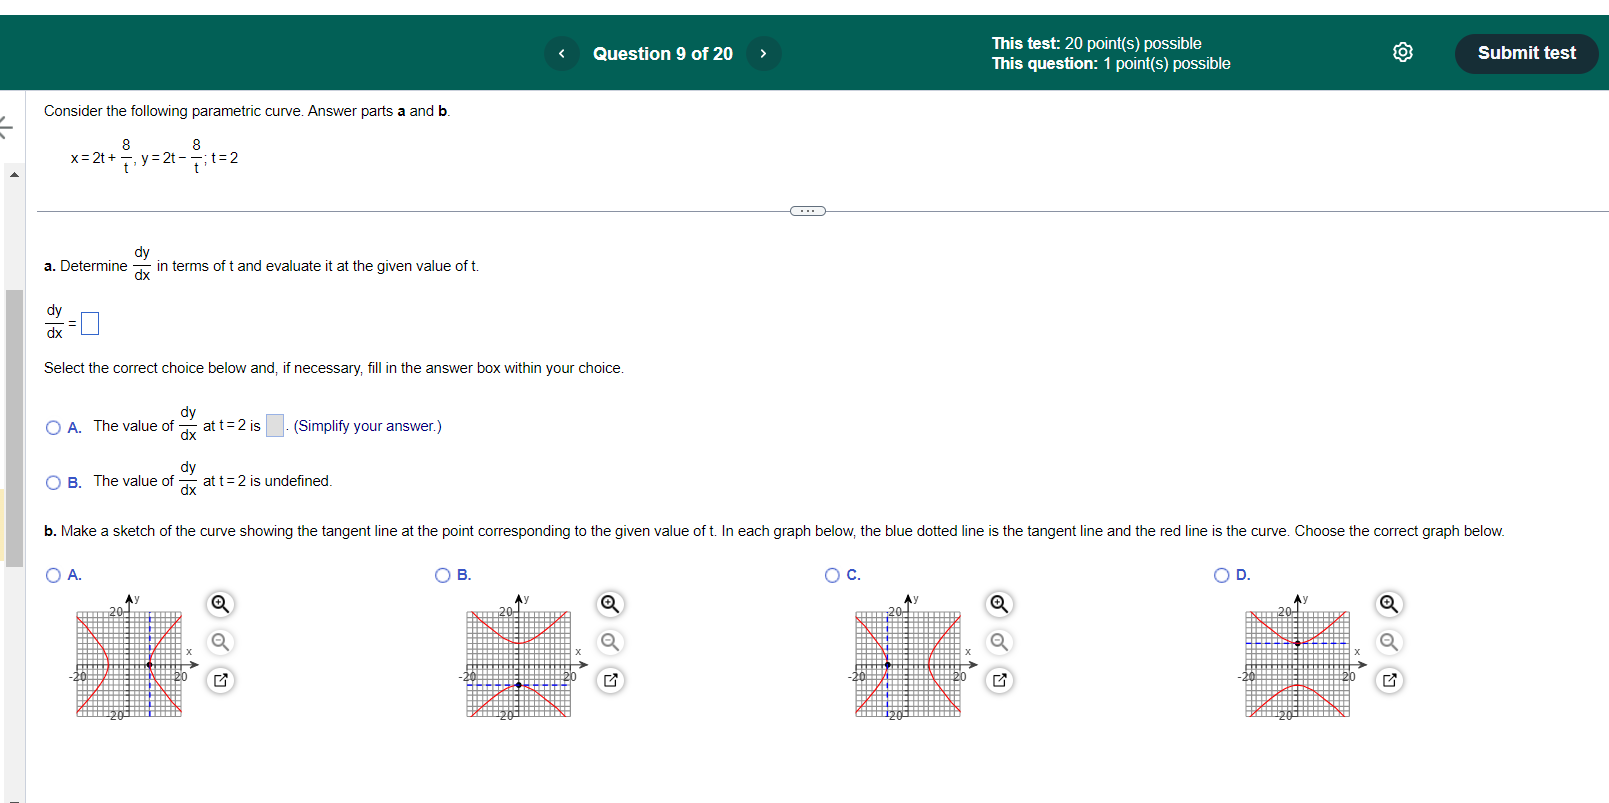Select graph option C radio button
1609x803 pixels.
(832, 575)
